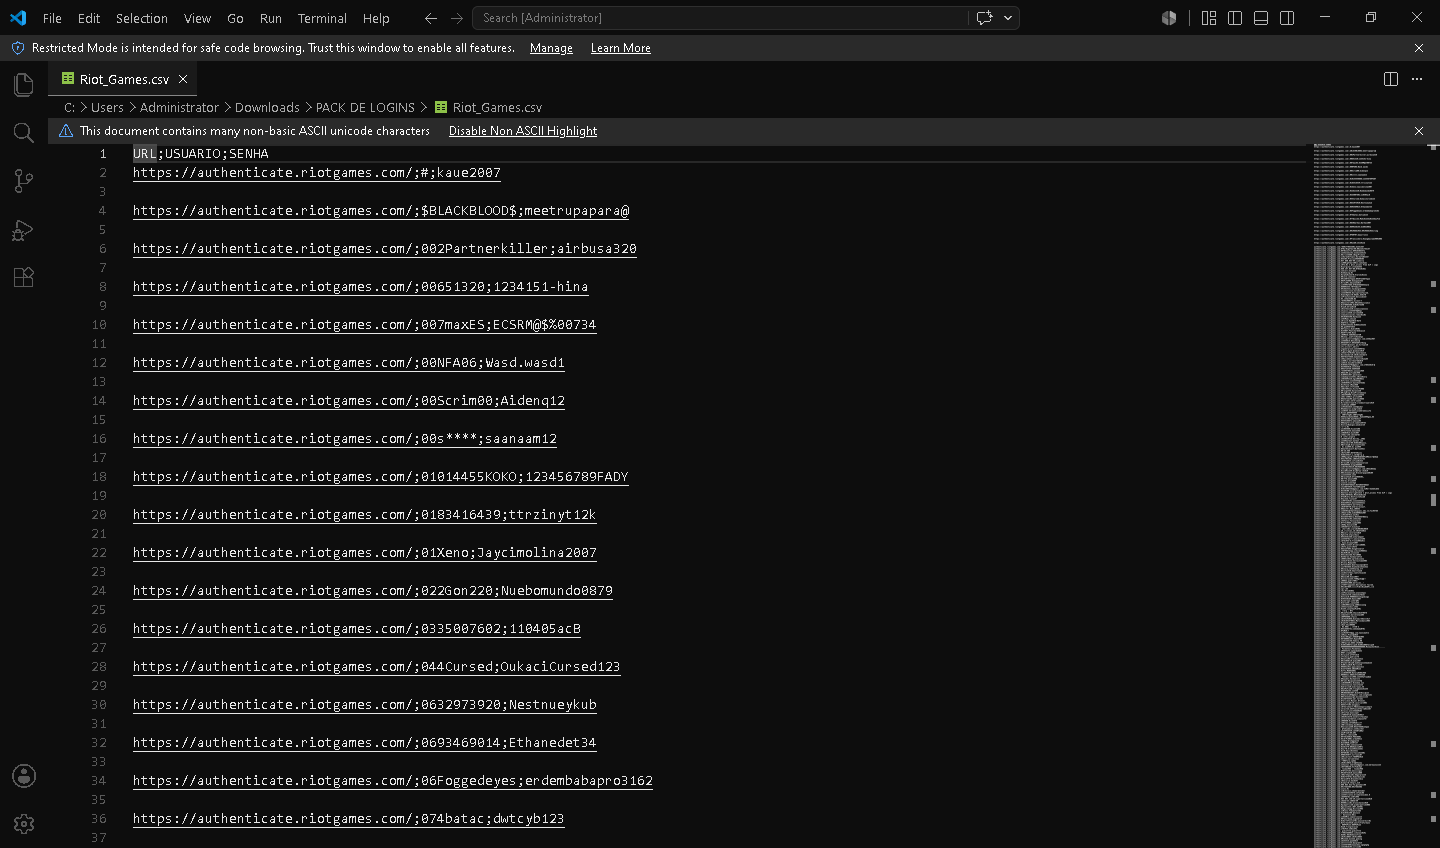
Task: Click line number 1 in the gutter
Action: [102, 154]
